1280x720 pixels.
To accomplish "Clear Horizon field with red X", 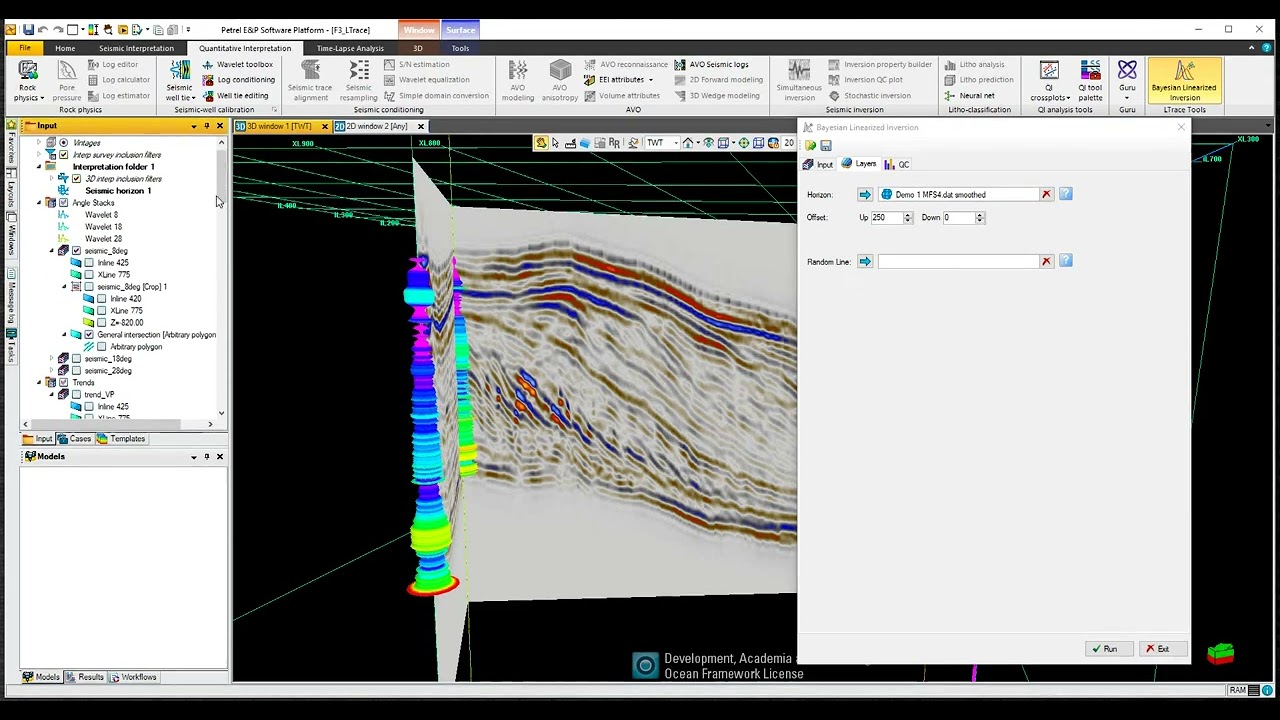I will 1046,195.
